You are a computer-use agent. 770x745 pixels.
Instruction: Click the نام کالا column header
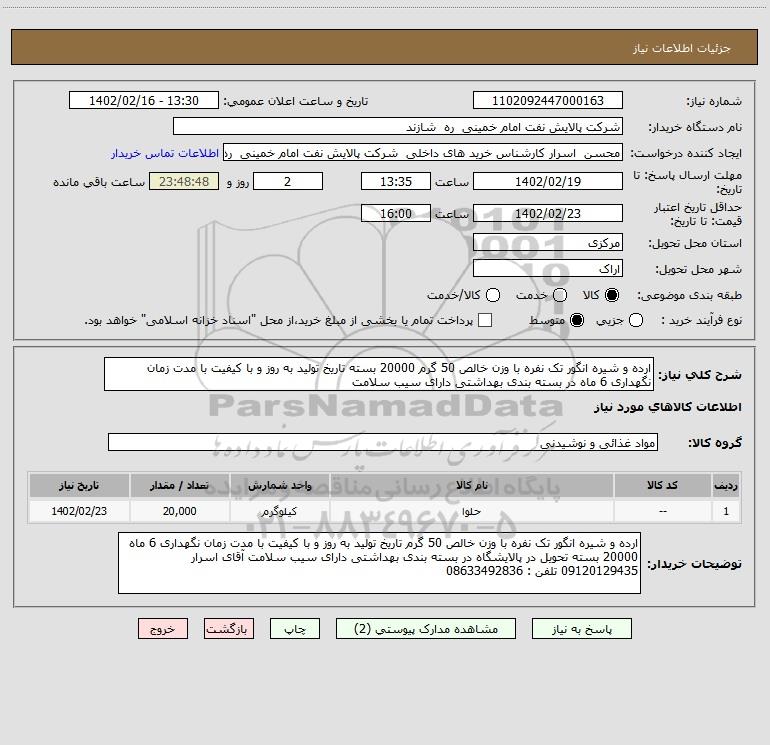[x=472, y=485]
